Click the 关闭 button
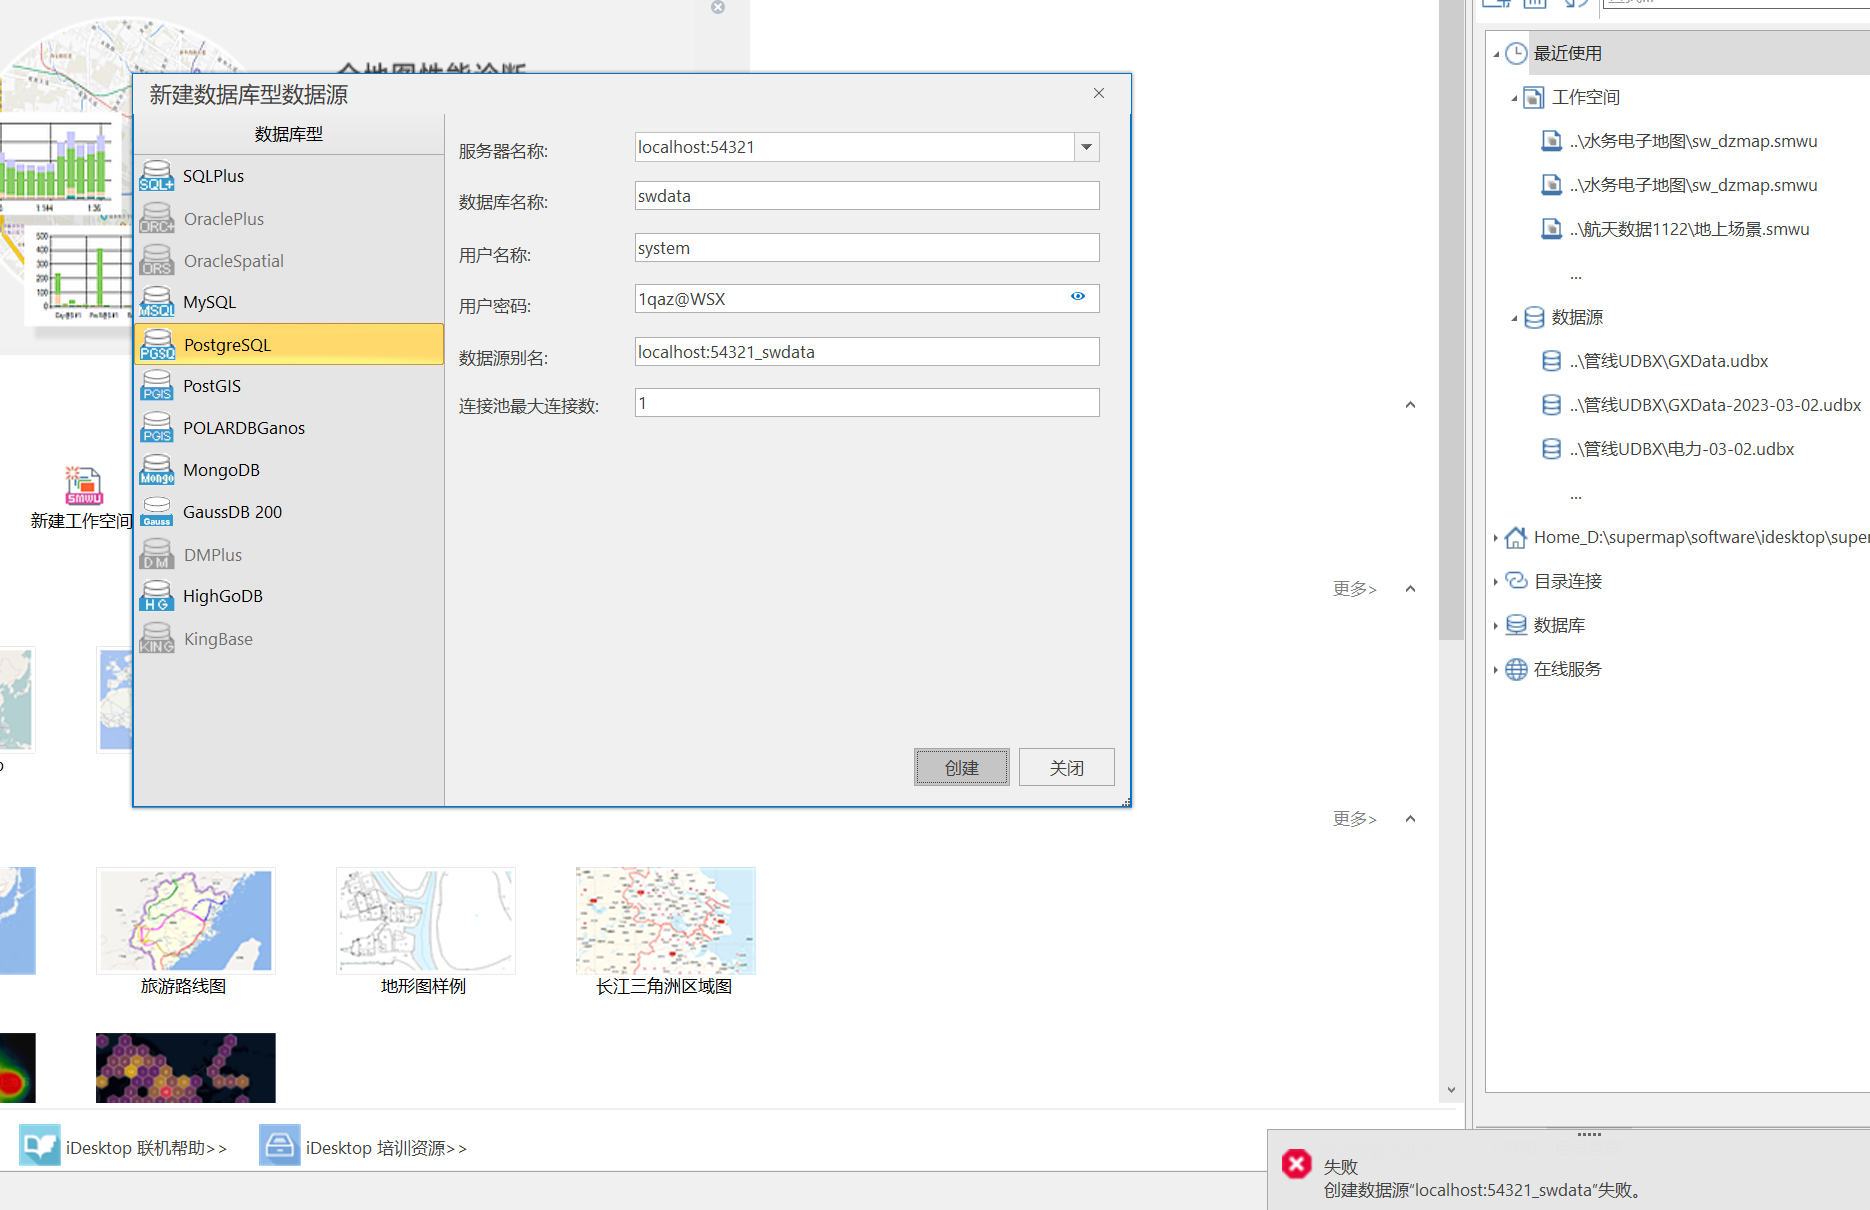The height and width of the screenshot is (1210, 1870). click(1067, 767)
